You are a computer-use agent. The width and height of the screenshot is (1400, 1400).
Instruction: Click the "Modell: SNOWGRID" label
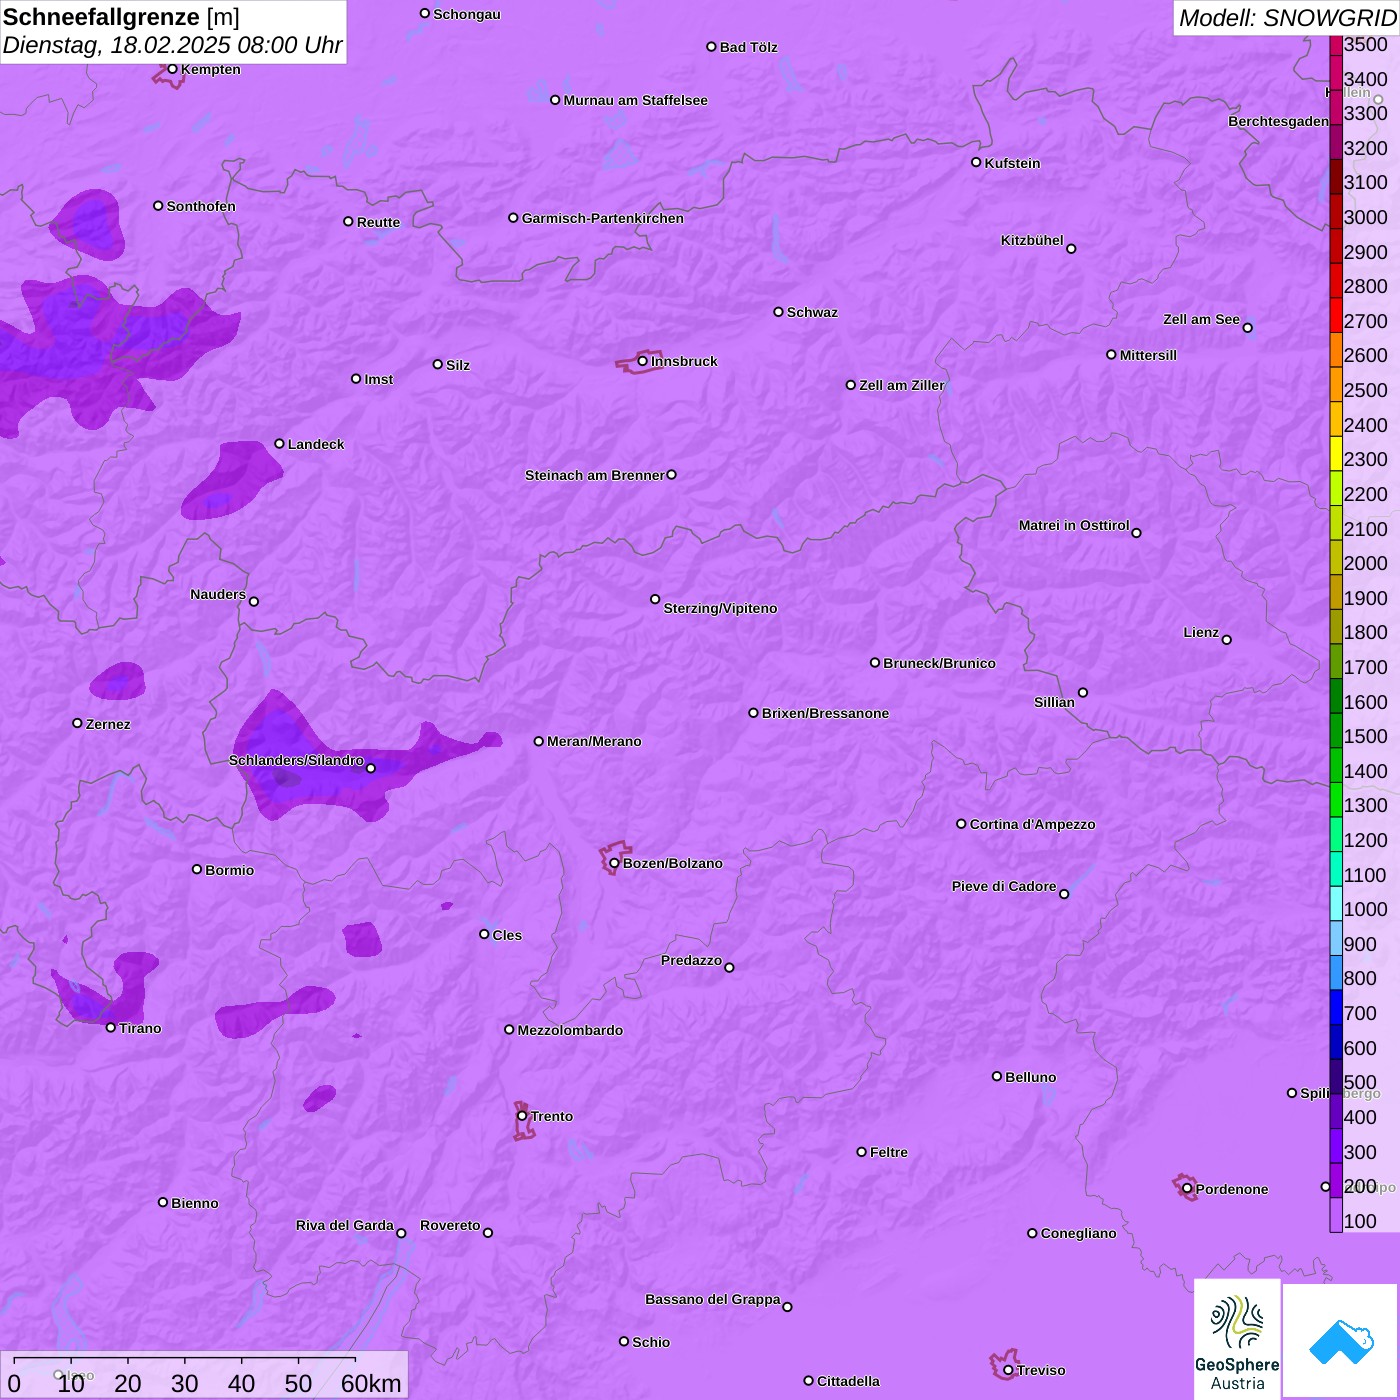1287,18
